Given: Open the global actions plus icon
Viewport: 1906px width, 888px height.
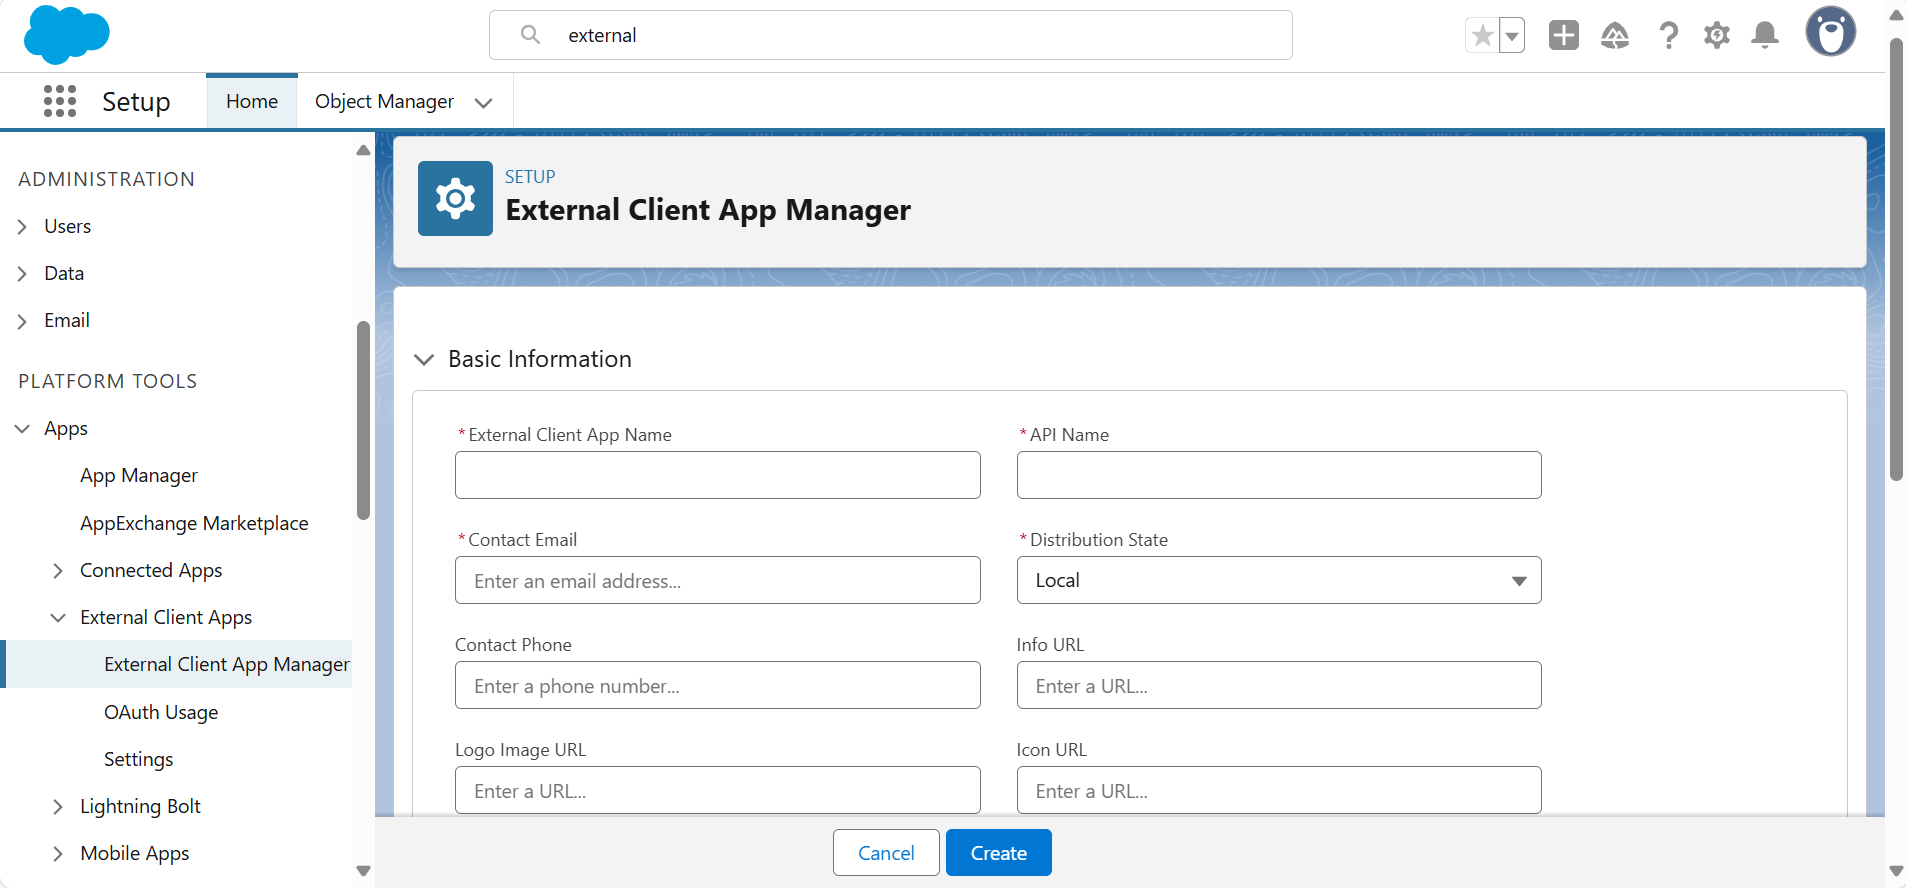Looking at the screenshot, I should coord(1563,36).
